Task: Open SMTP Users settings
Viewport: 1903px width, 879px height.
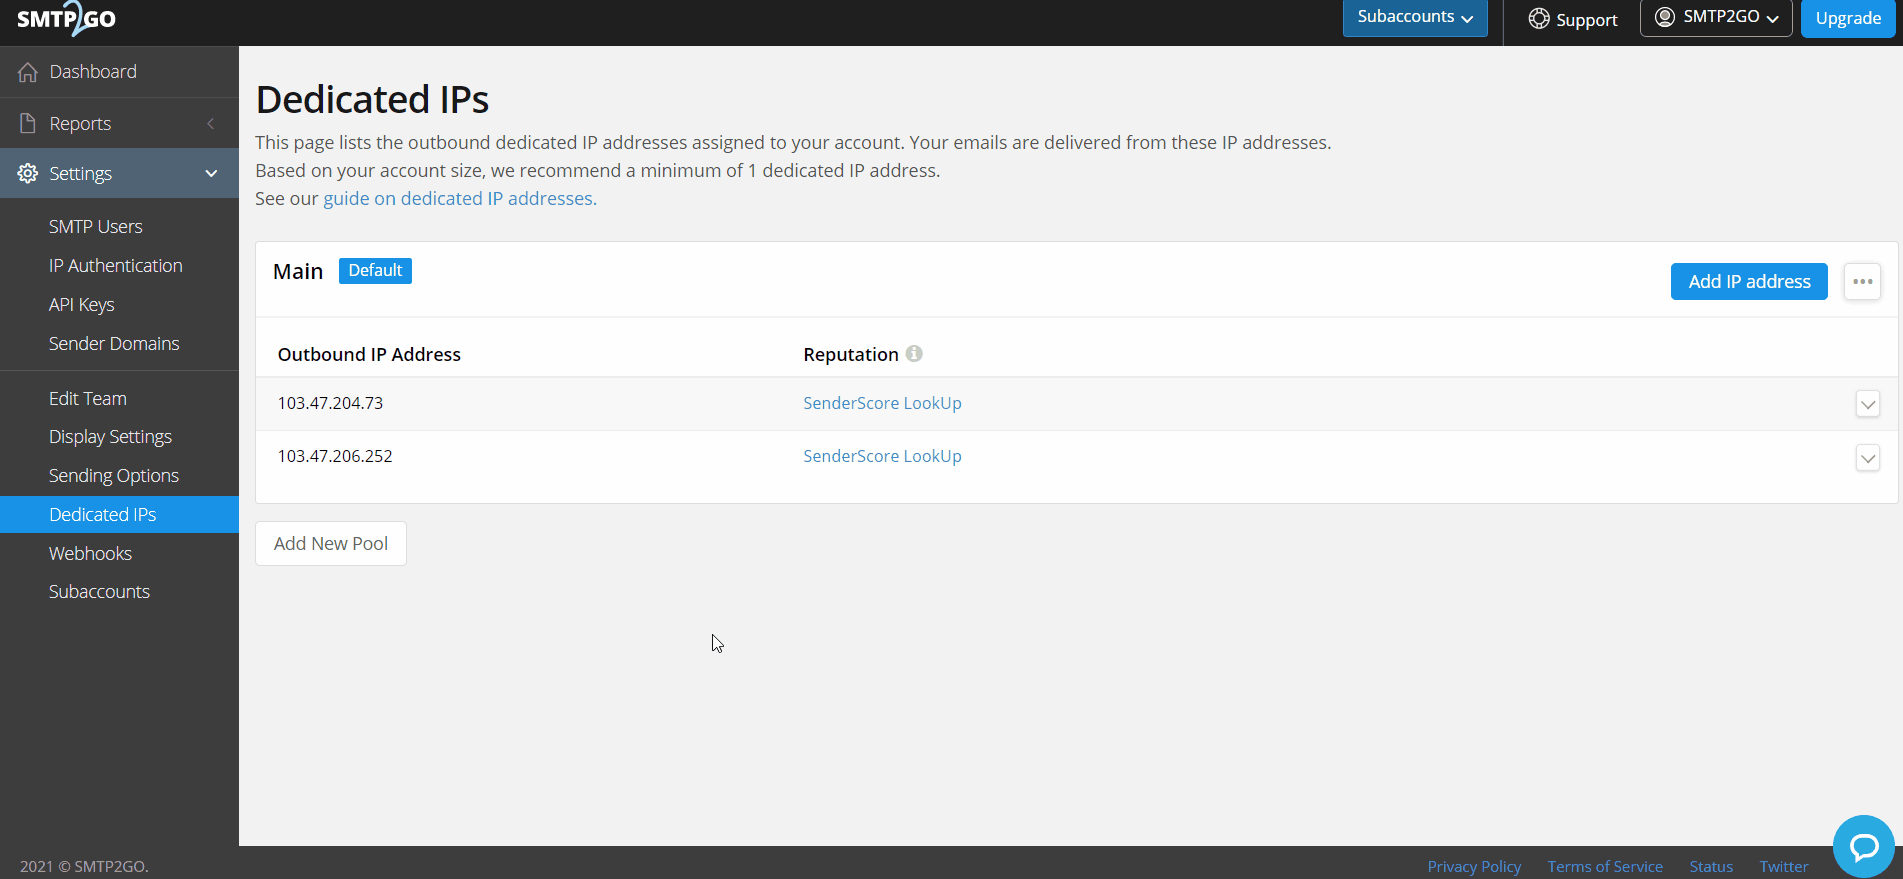Action: [x=96, y=227]
